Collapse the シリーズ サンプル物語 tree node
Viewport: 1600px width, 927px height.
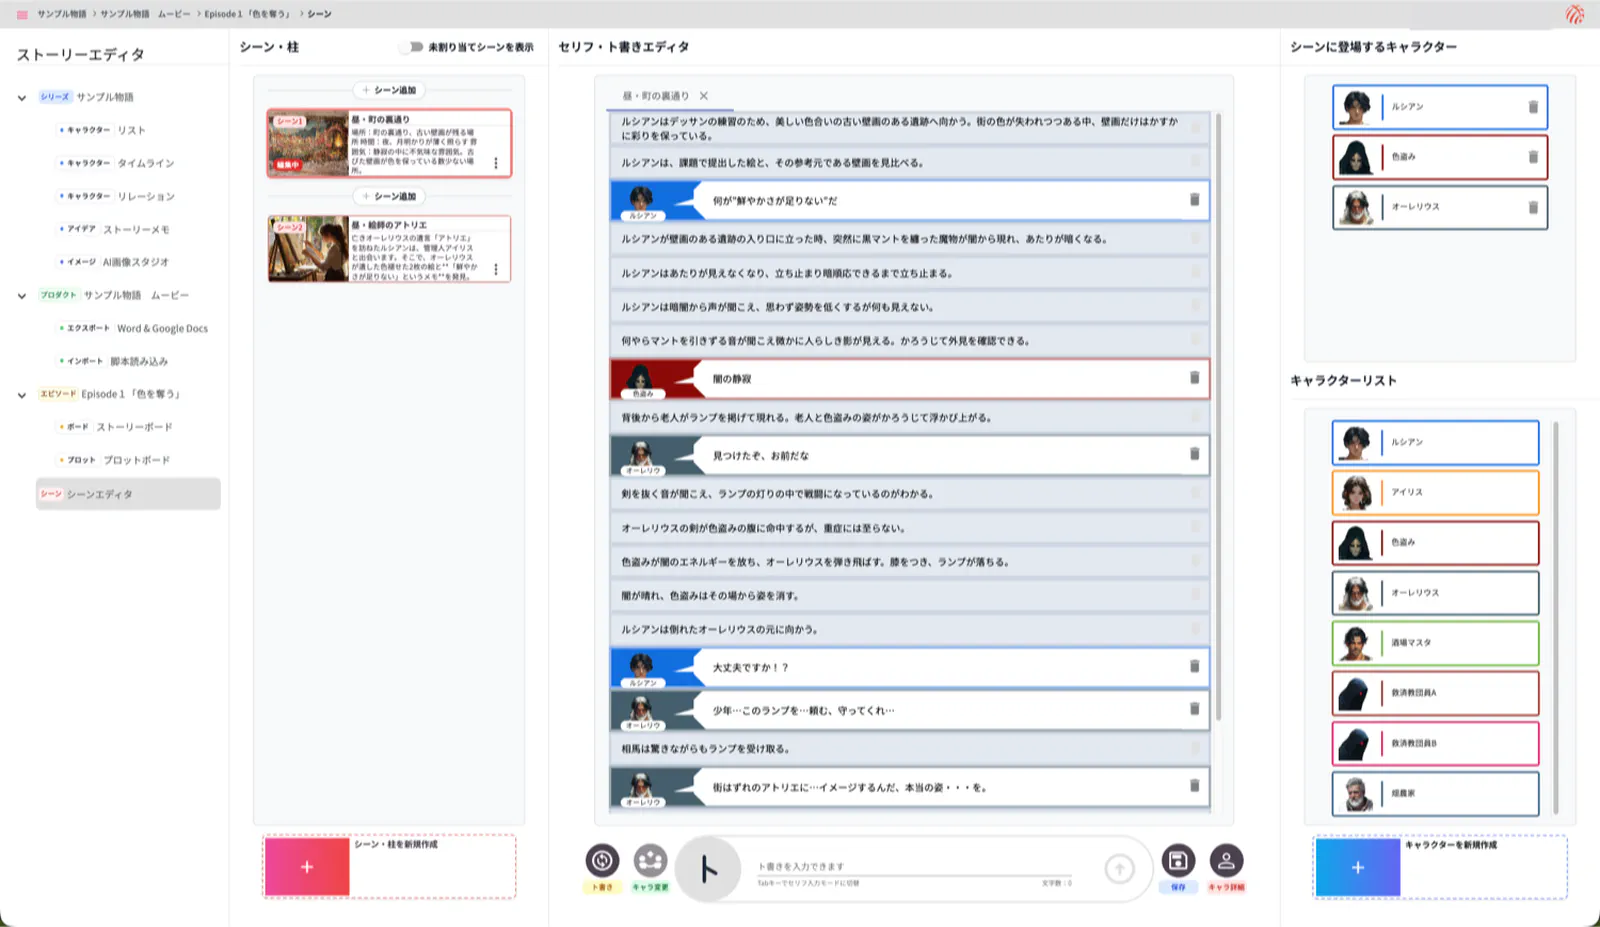(x=22, y=98)
